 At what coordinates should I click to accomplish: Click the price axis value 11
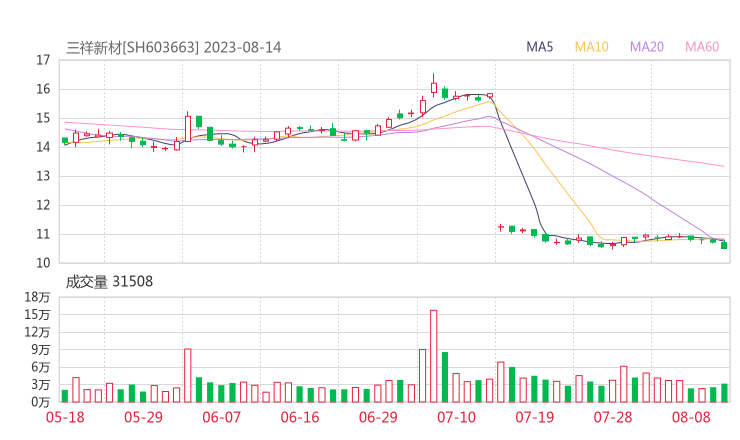43,234
